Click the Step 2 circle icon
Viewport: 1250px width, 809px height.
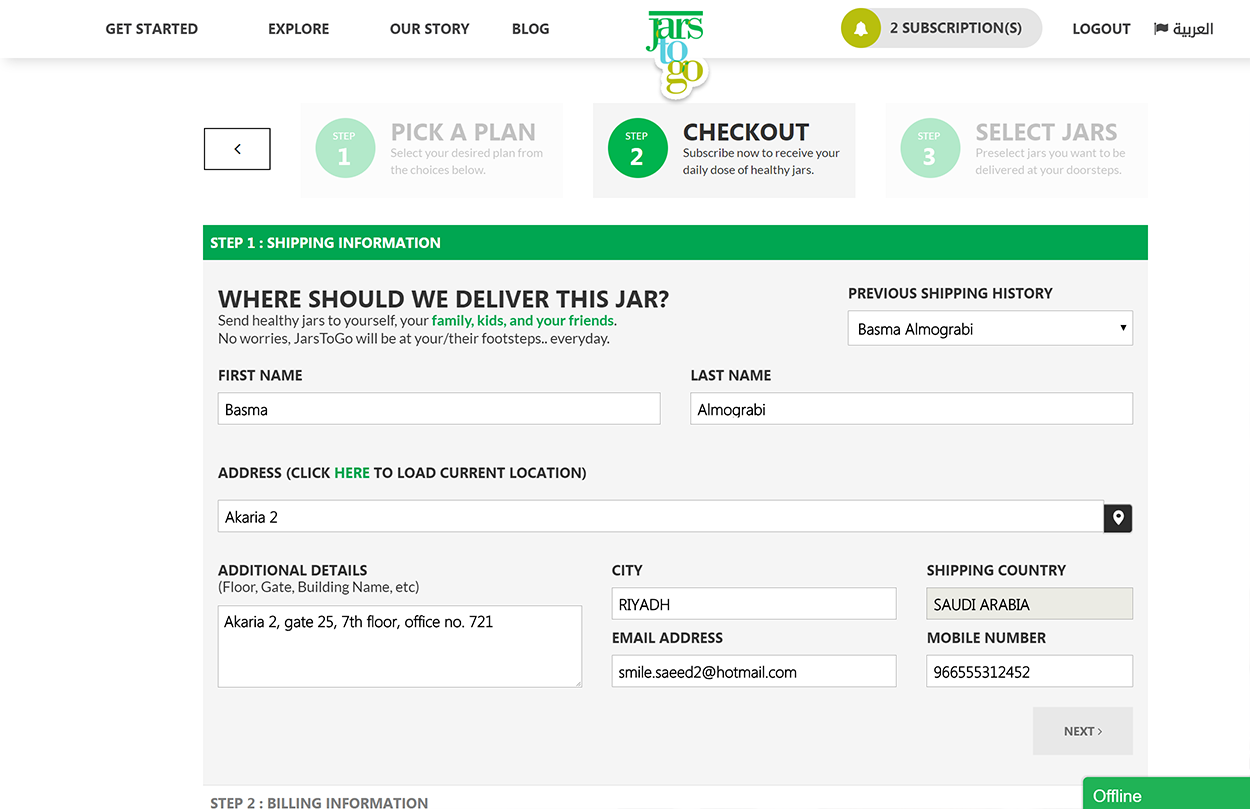(637, 148)
